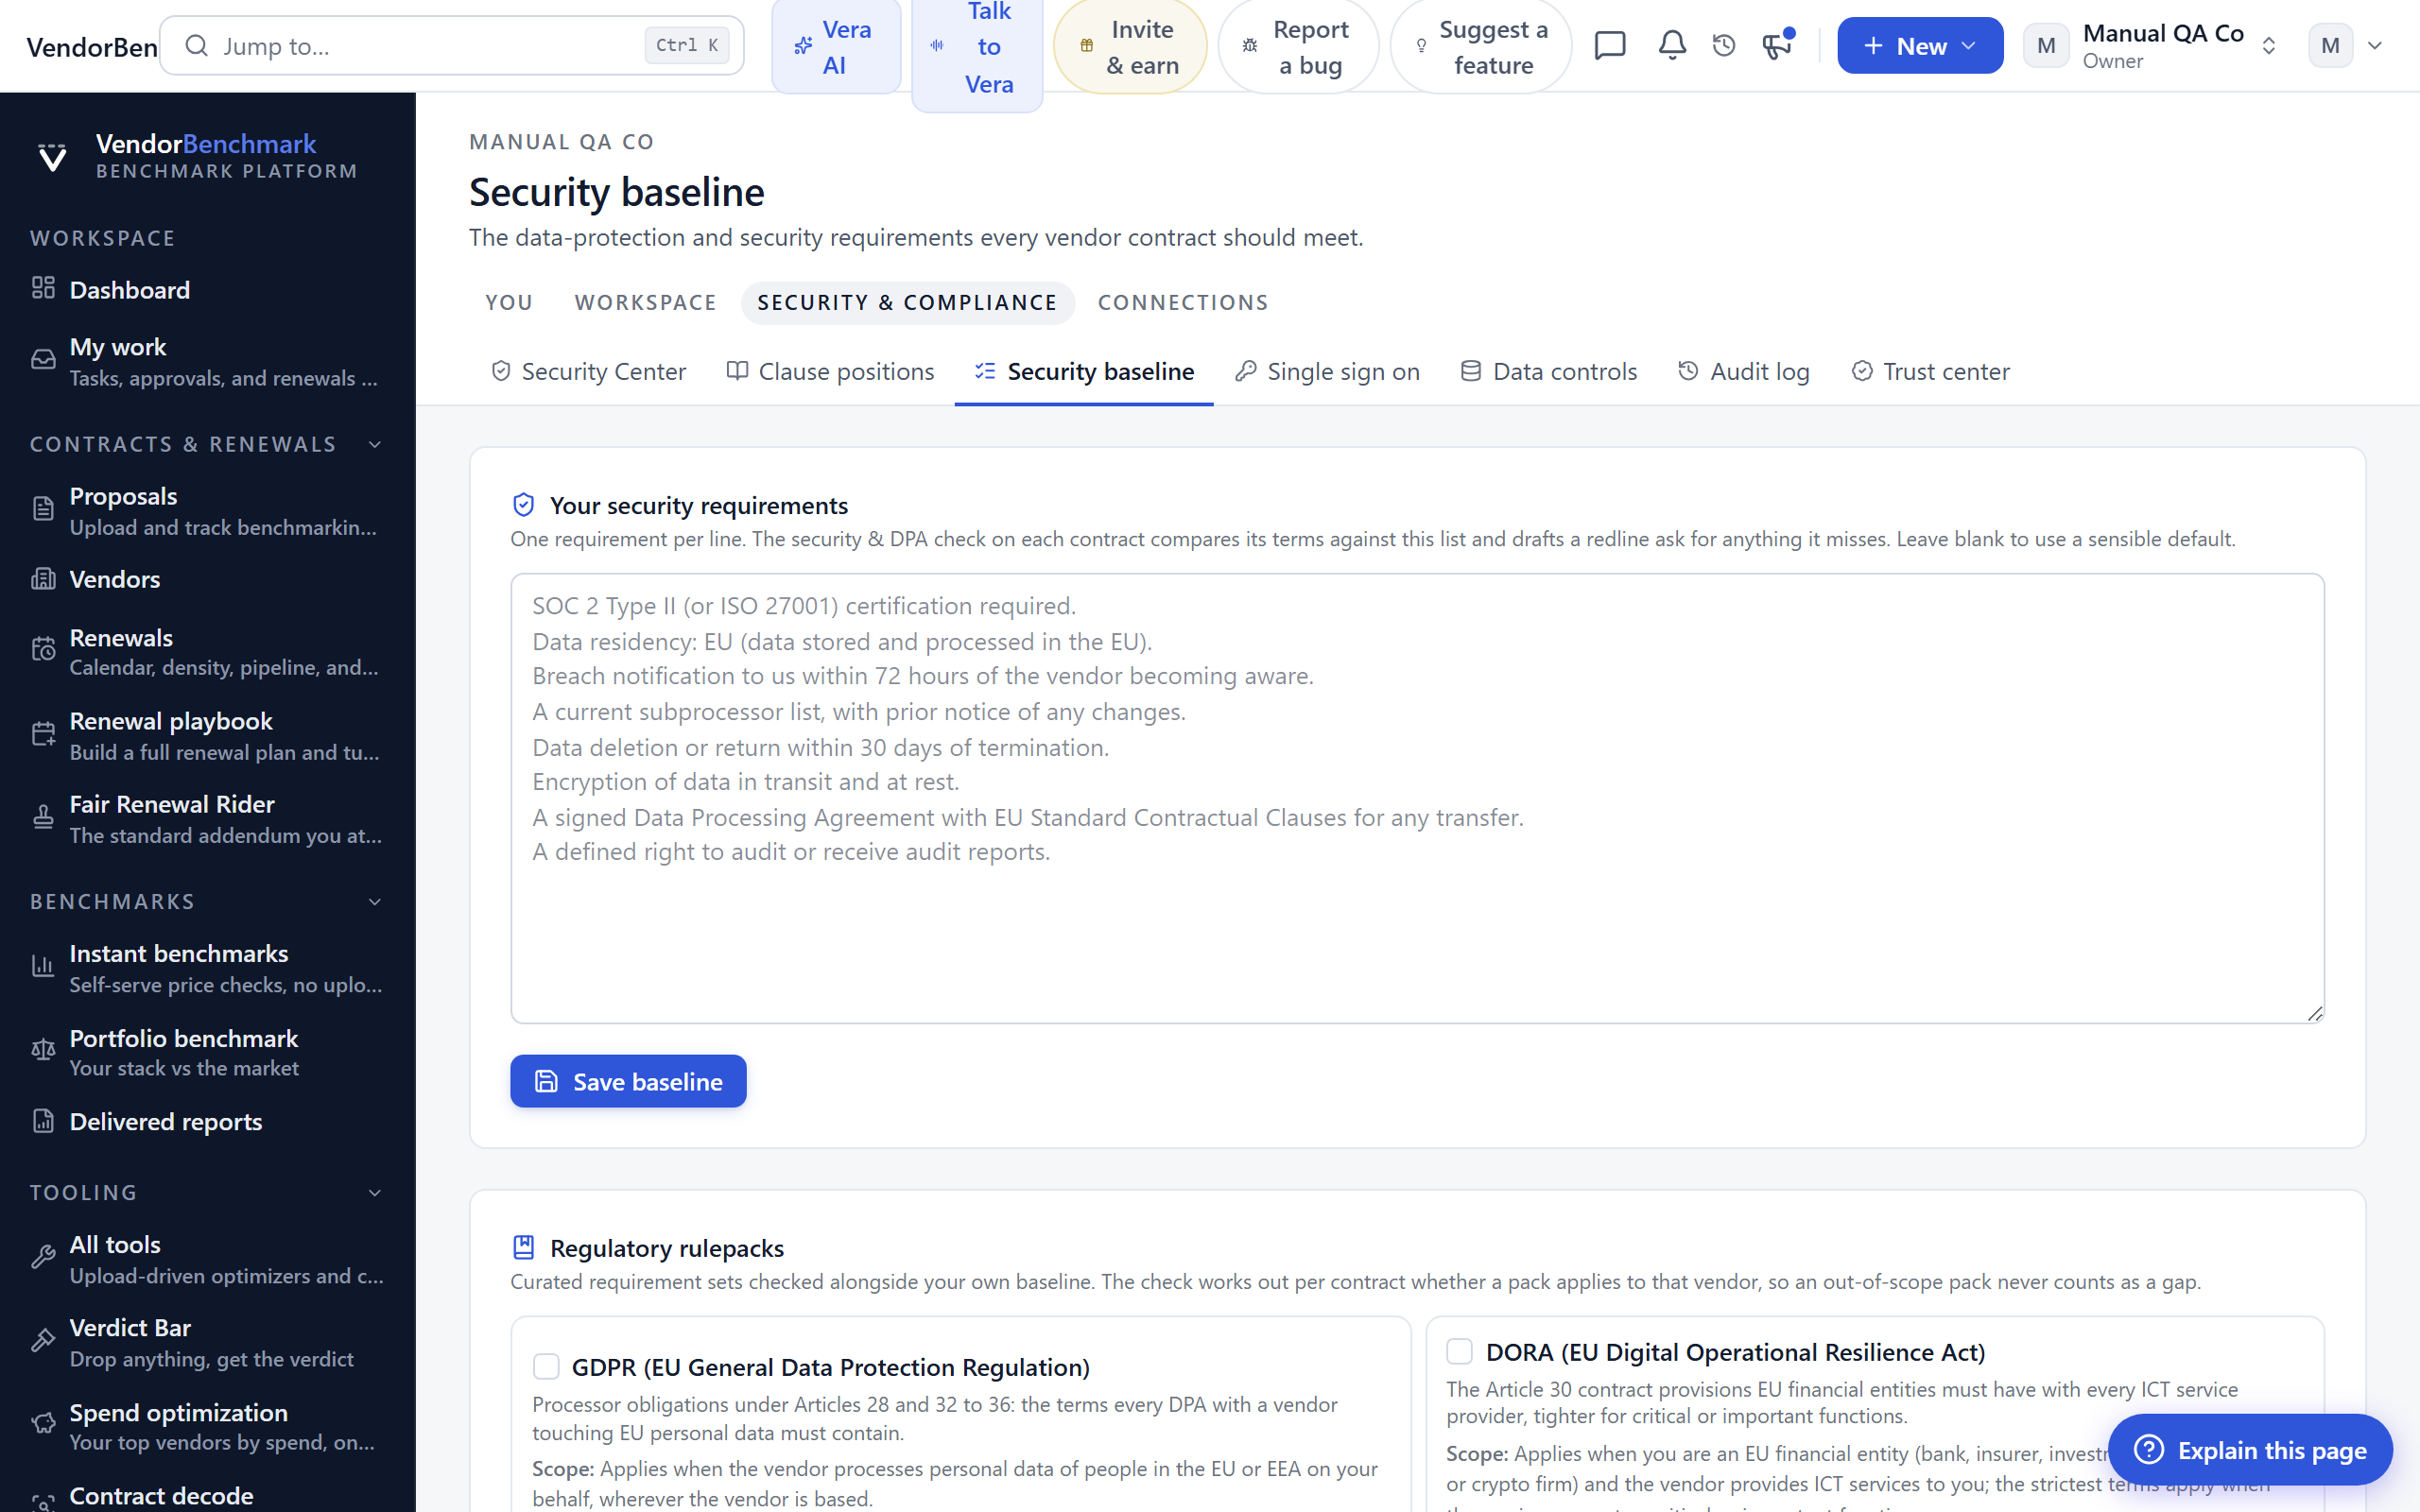Click the Proposals document icon

(43, 510)
